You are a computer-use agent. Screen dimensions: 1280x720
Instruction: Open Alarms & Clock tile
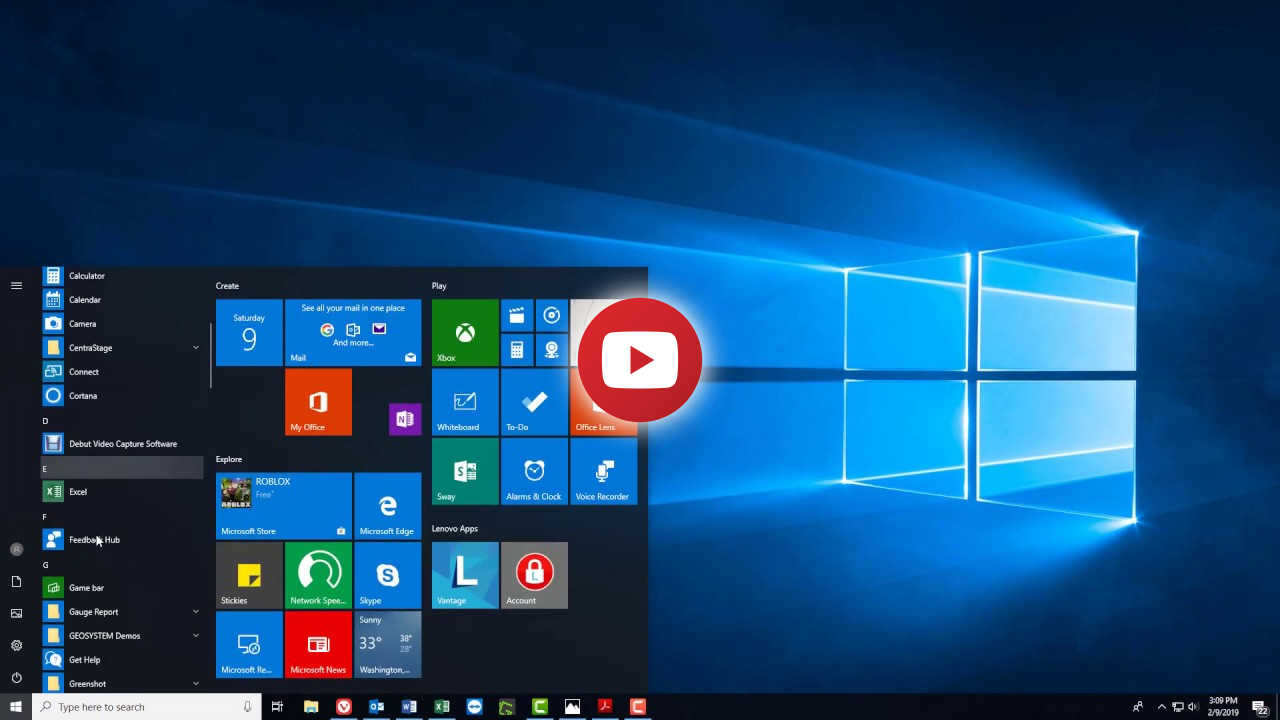534,472
